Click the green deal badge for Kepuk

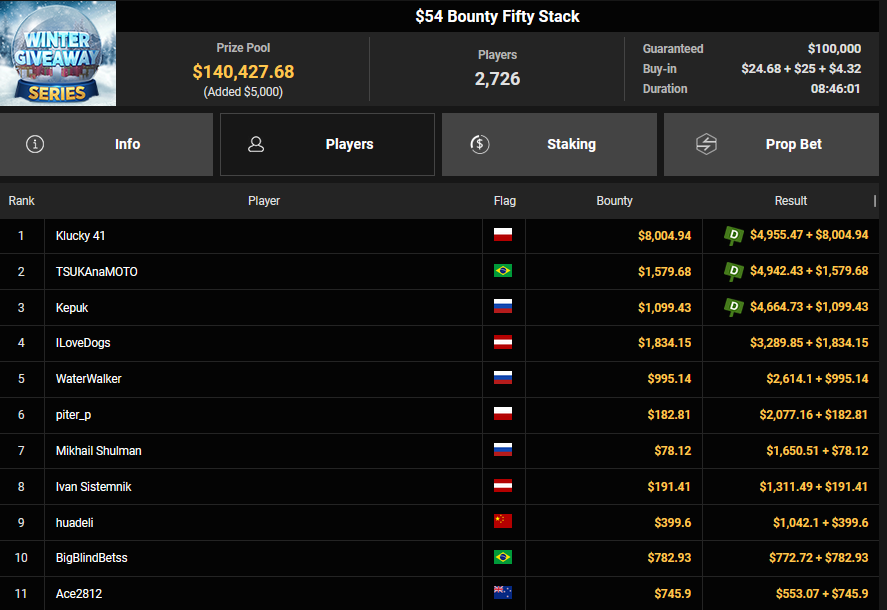734,307
